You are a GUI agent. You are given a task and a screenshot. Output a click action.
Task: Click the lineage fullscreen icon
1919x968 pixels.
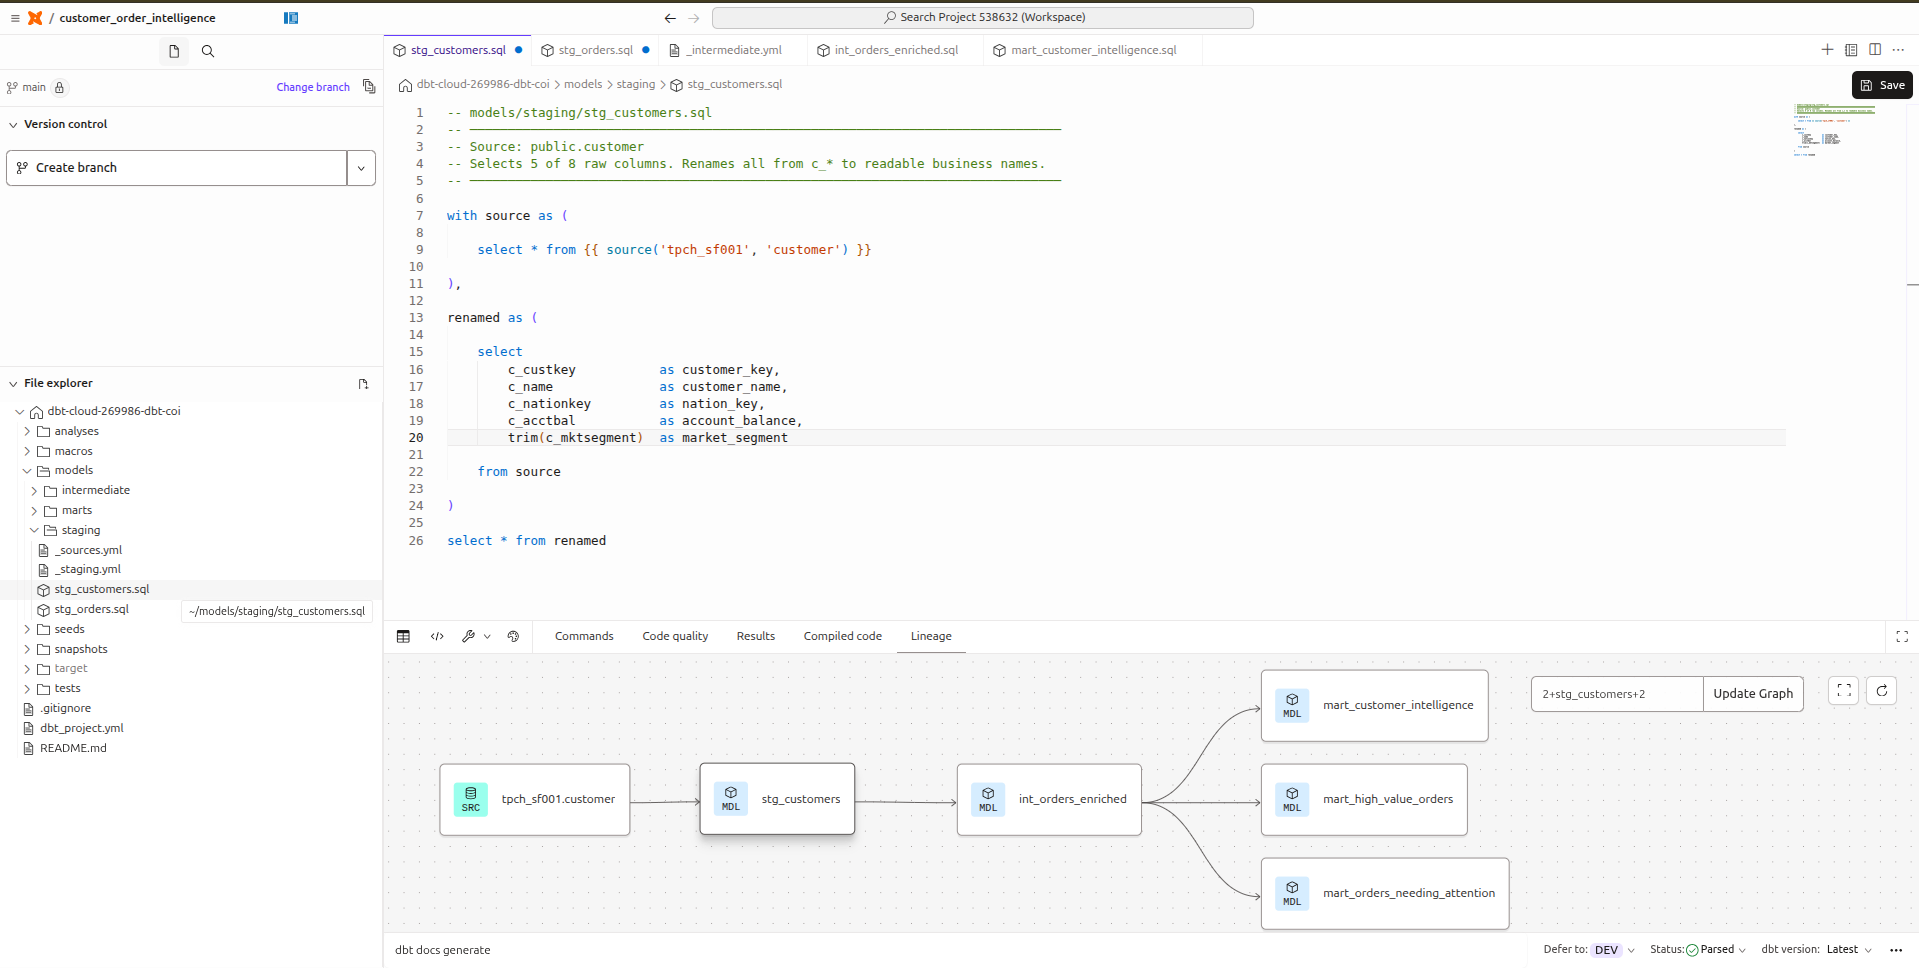(x=1844, y=691)
